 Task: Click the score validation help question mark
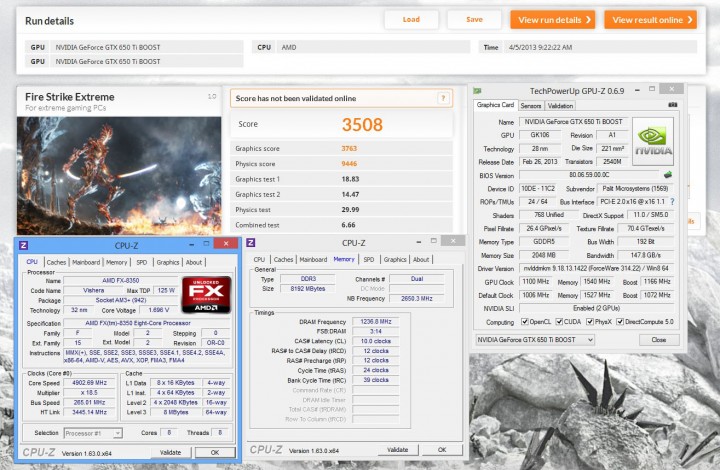(x=443, y=98)
